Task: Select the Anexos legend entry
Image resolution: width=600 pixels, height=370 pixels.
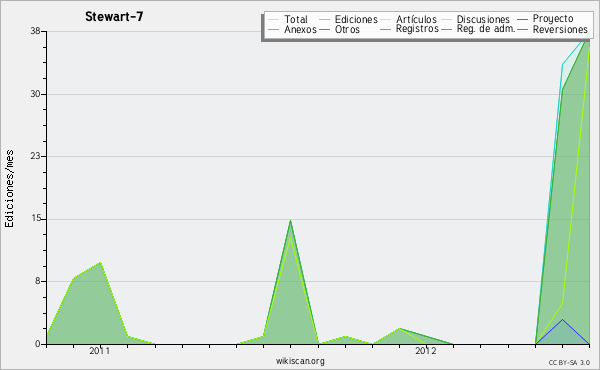Action: pos(292,29)
